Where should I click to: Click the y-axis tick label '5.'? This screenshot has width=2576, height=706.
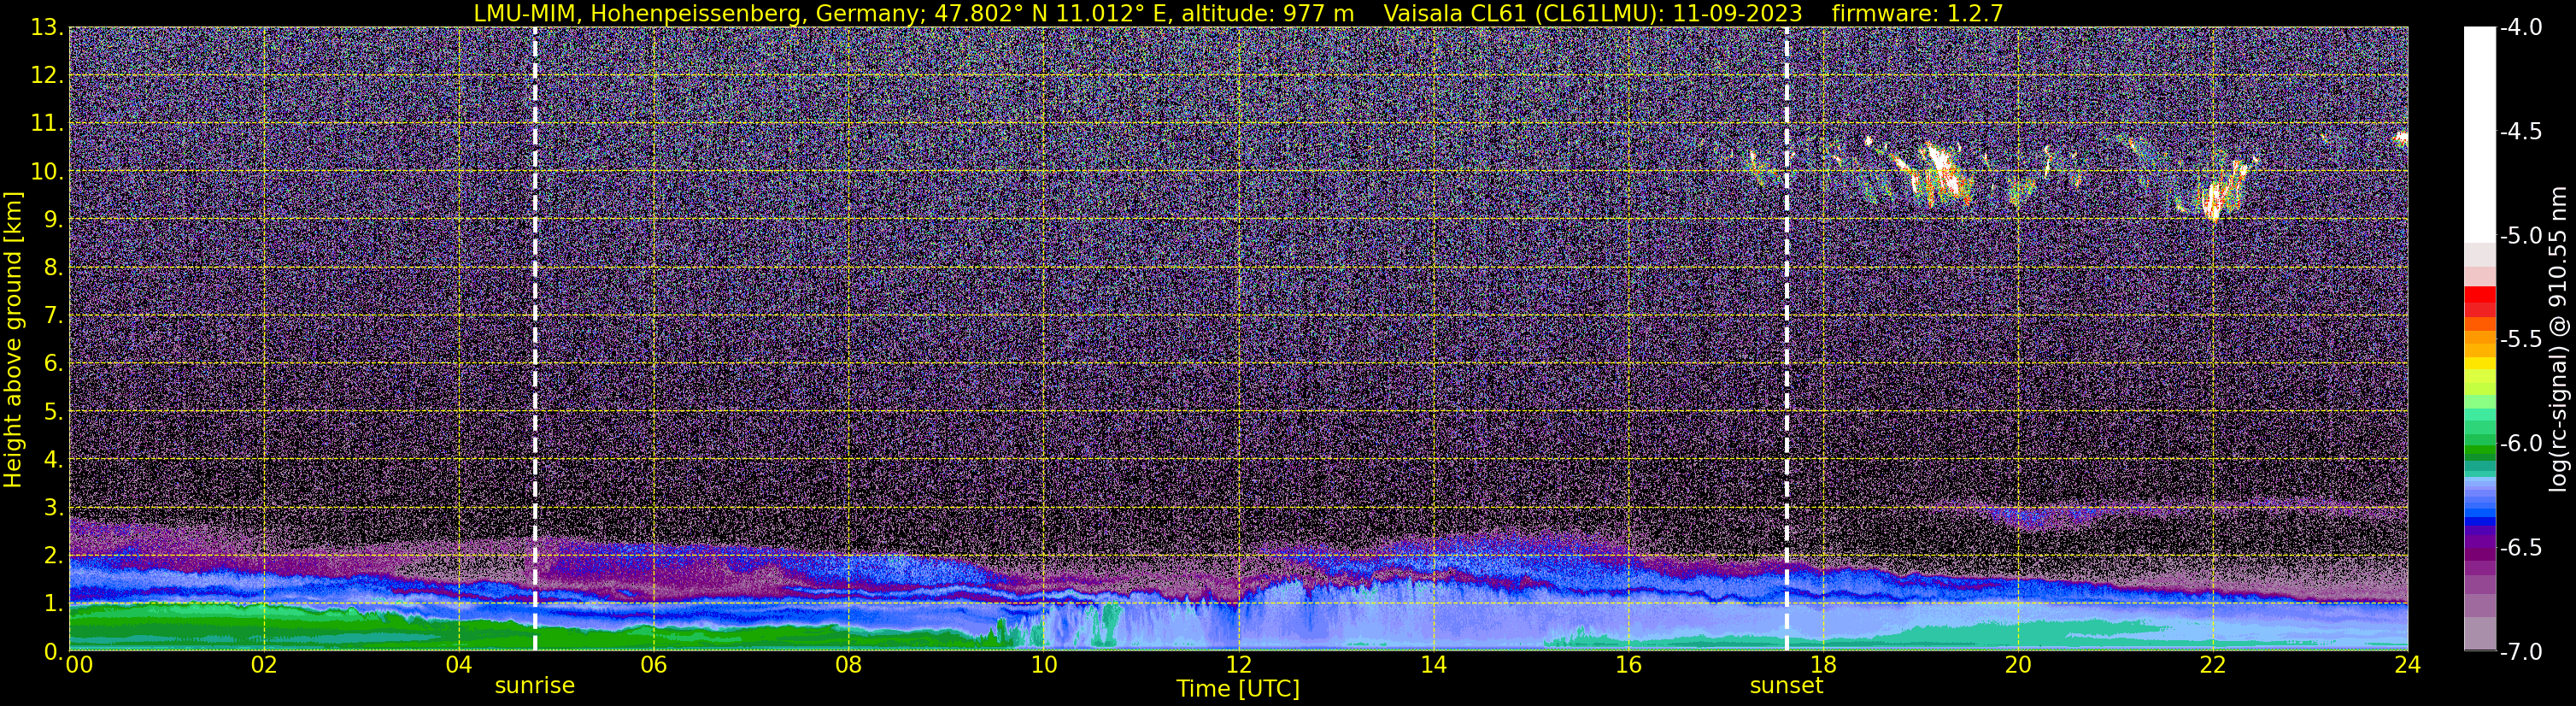click(54, 412)
